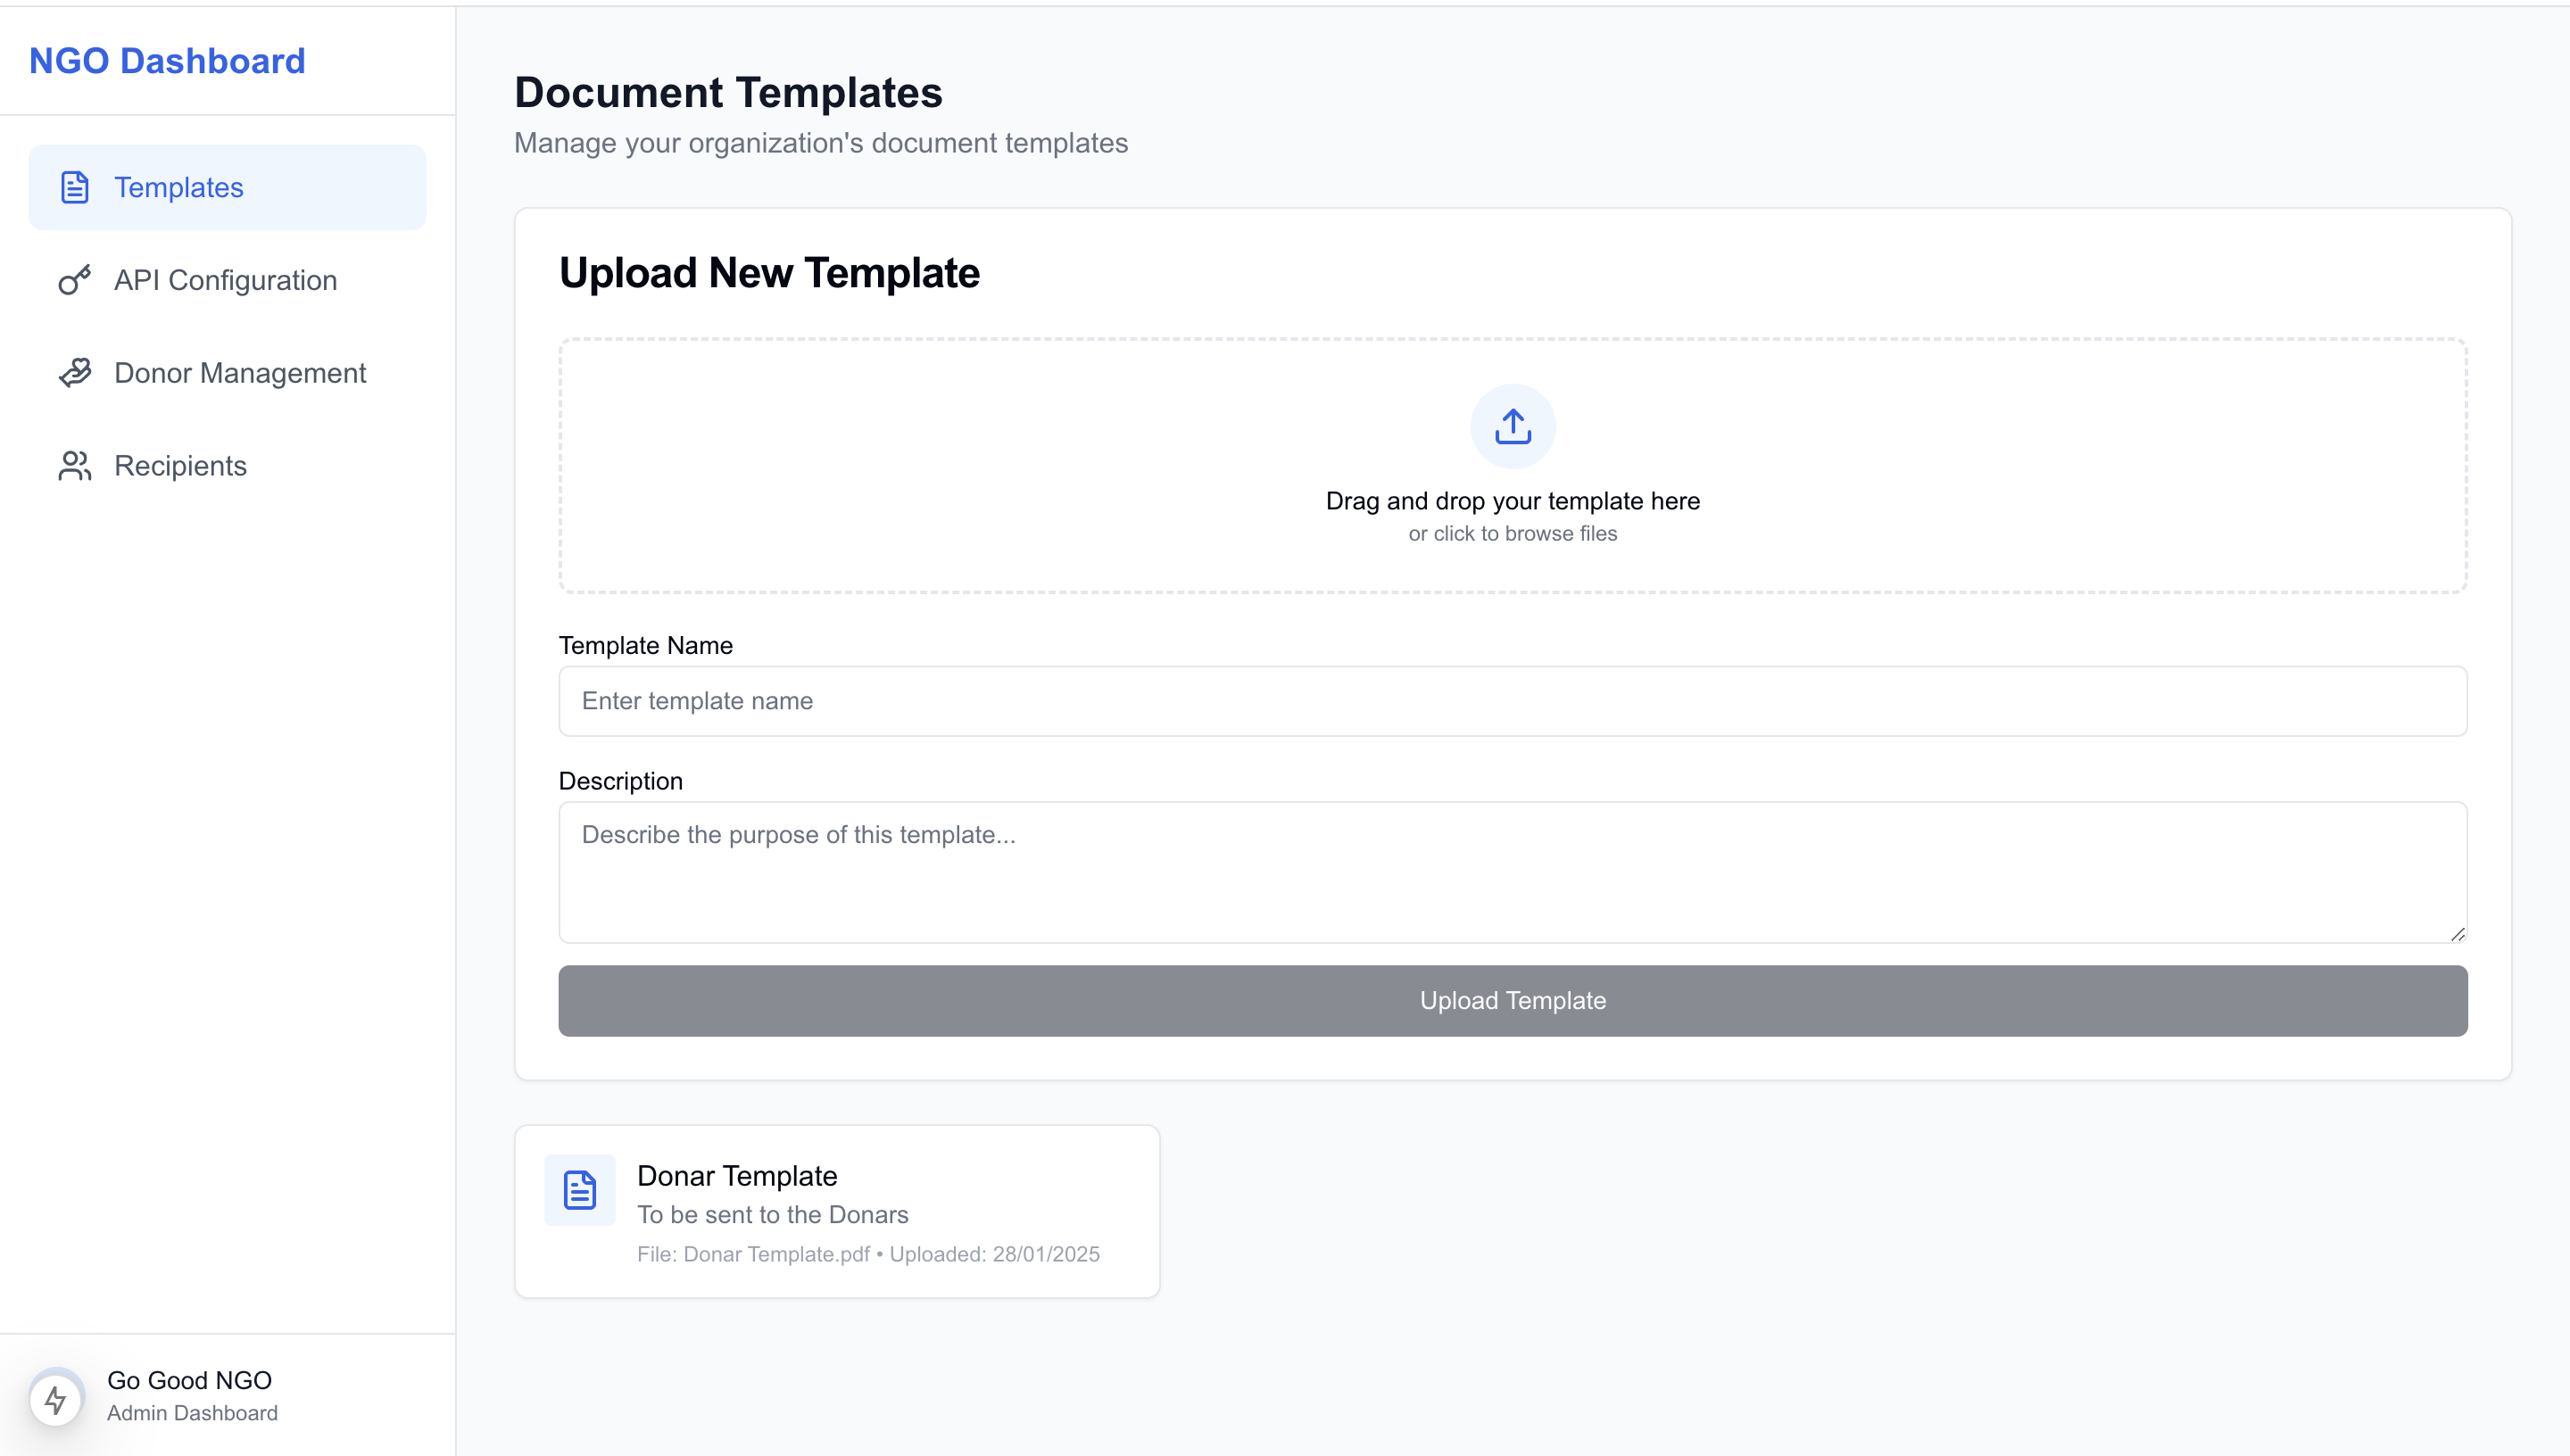
Task: Open the Templates menu item
Action: [179, 187]
